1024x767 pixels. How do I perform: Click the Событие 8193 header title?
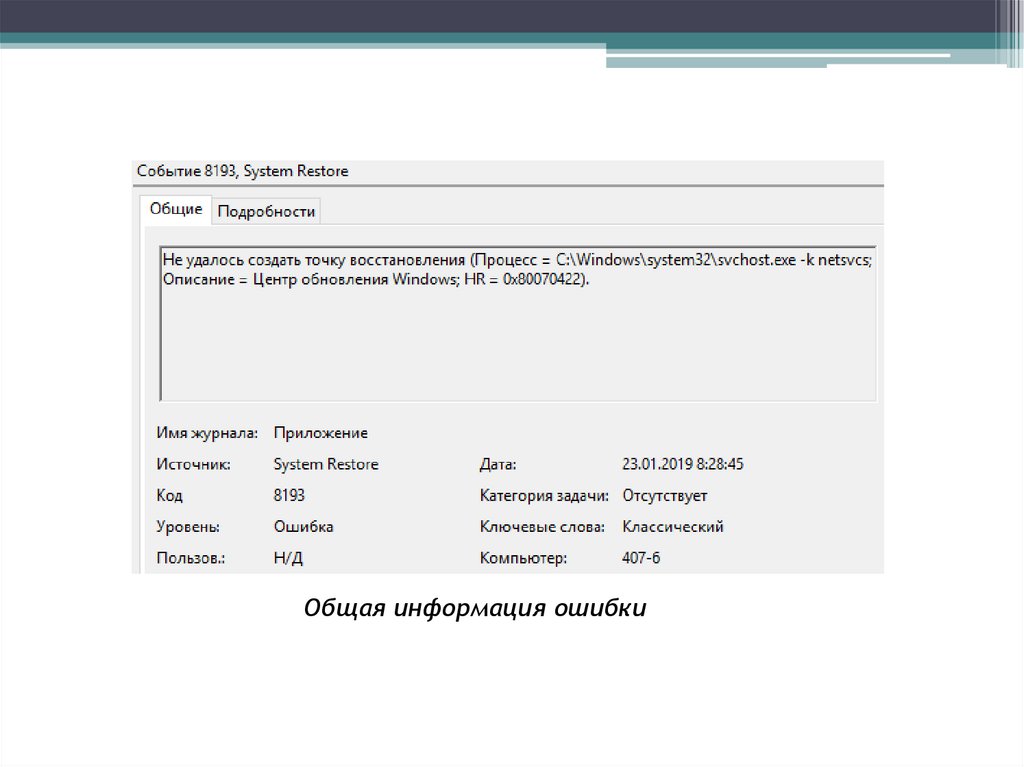point(242,171)
